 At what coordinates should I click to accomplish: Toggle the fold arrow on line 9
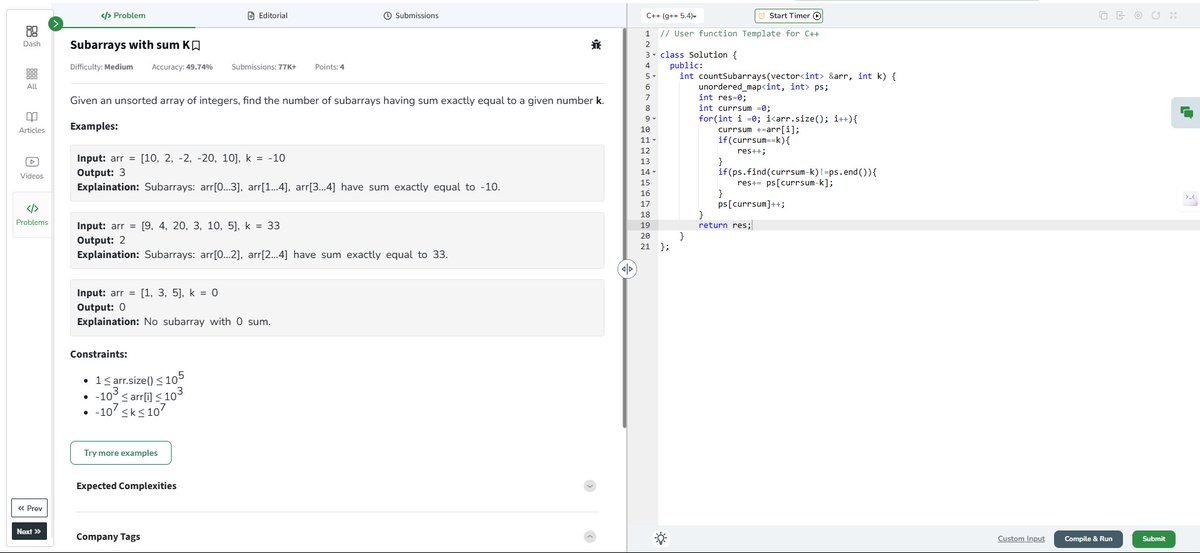(654, 119)
